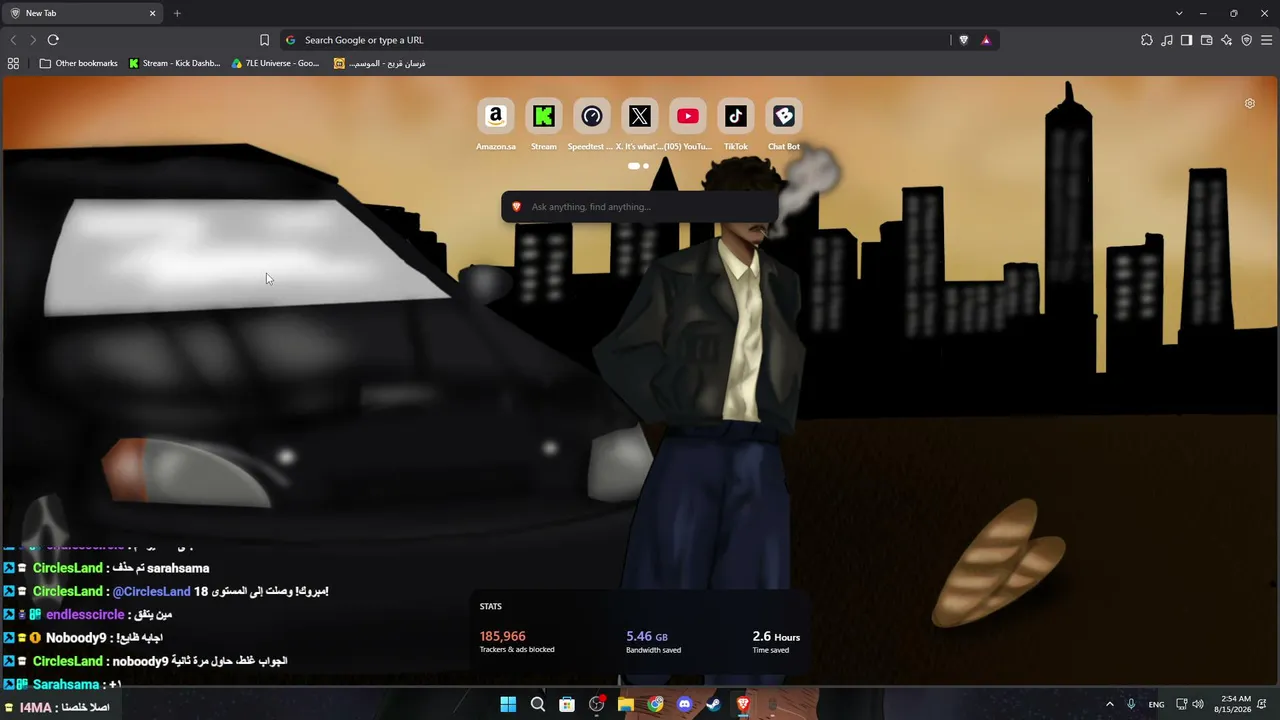
Task: Click the Ask anything search box
Action: pyautogui.click(x=640, y=207)
